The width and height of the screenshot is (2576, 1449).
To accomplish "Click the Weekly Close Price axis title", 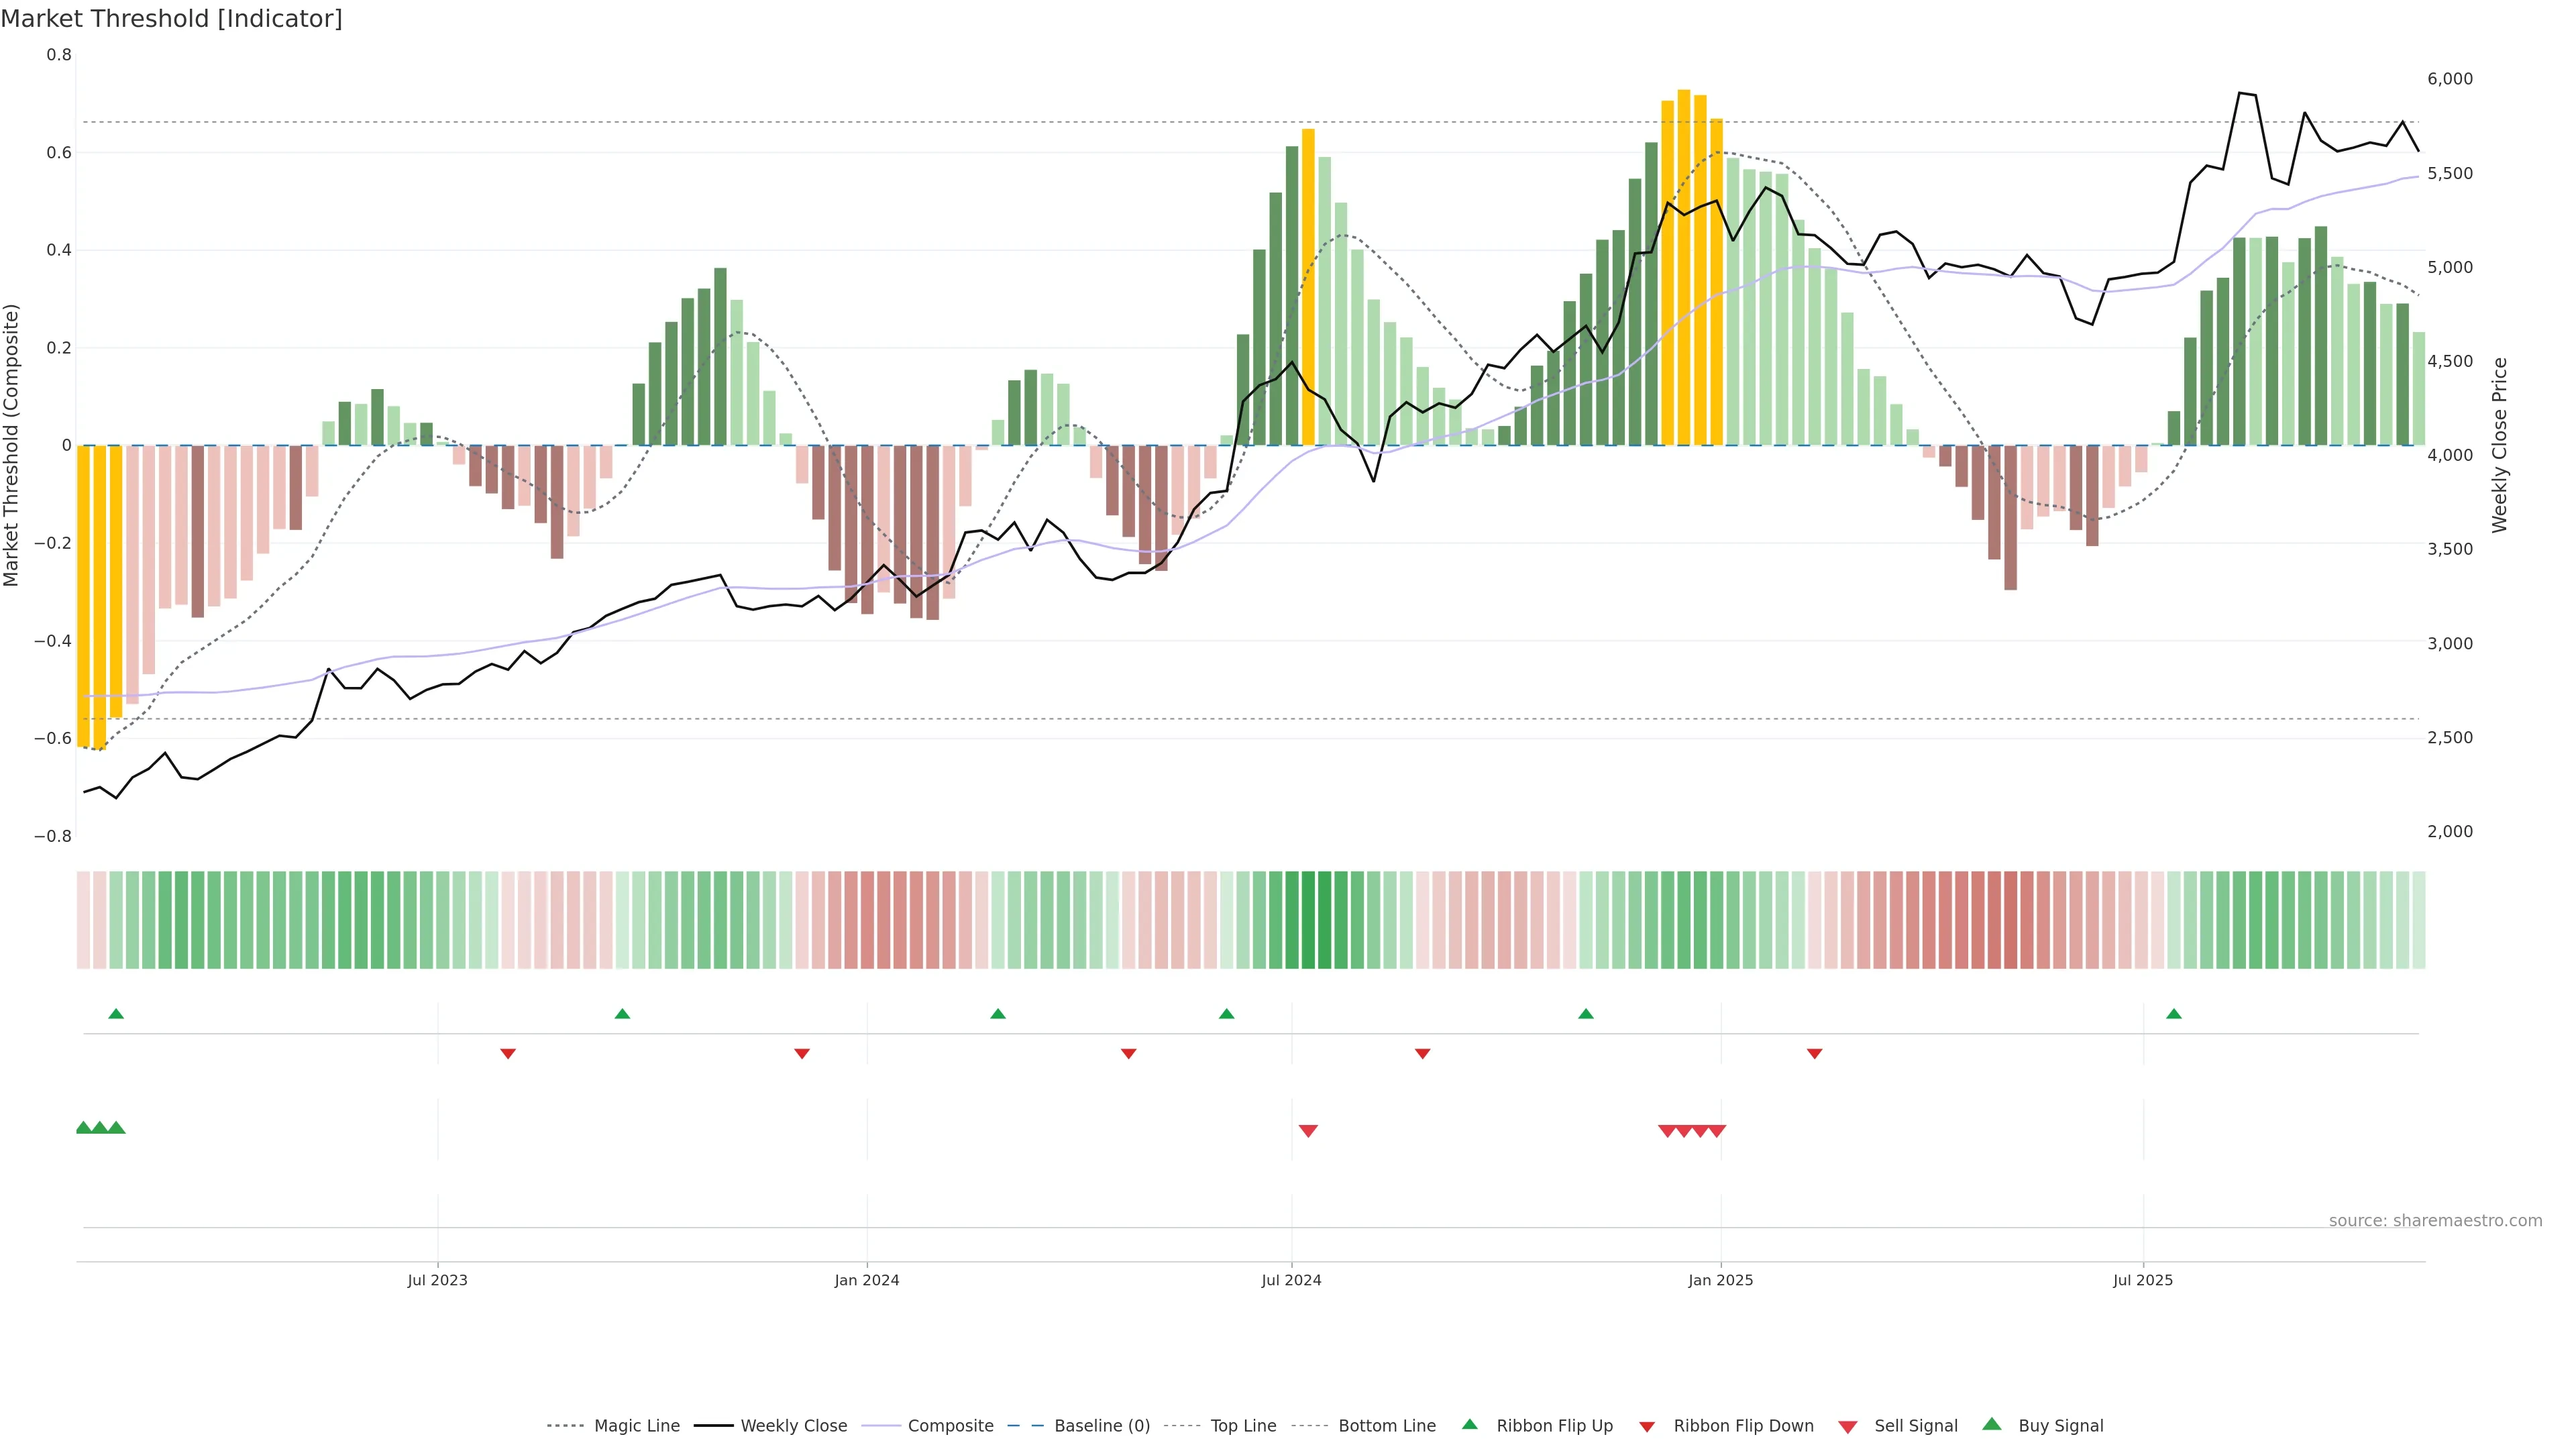I will (x=2499, y=445).
